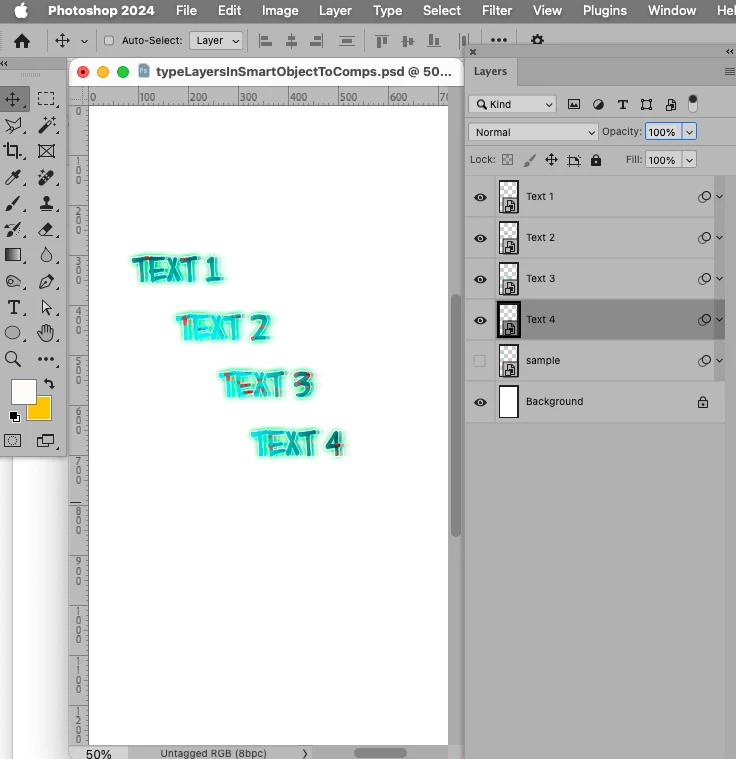Open the Fill slider dropdown arrow
Viewport: 736px width, 759px height.
[689, 160]
